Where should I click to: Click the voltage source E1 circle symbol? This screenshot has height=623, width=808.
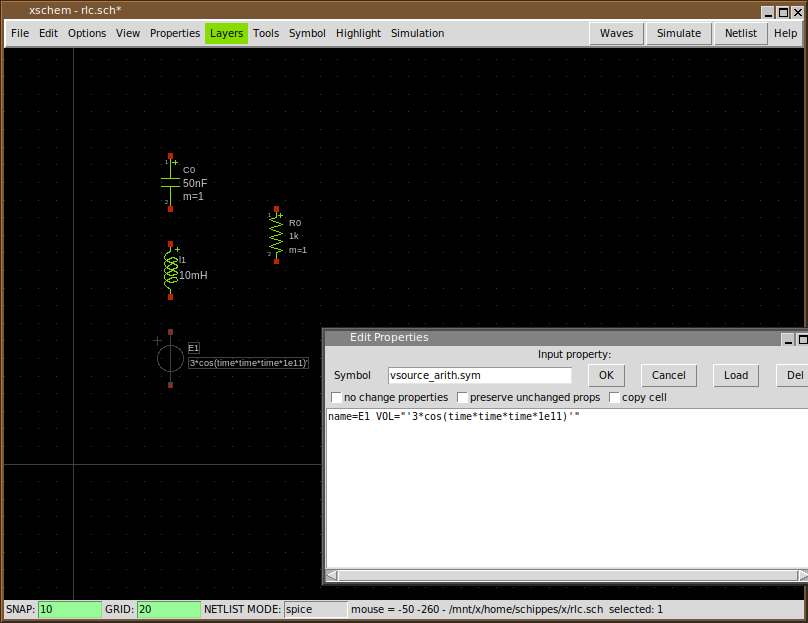coord(170,358)
